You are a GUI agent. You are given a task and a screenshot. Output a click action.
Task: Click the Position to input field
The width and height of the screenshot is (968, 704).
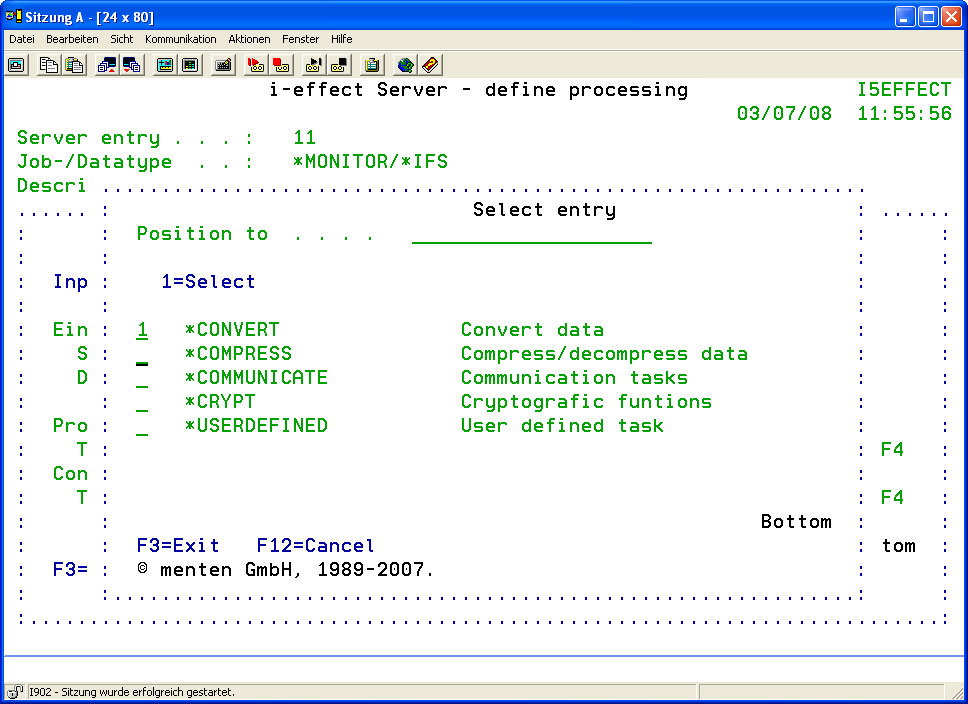[531, 234]
